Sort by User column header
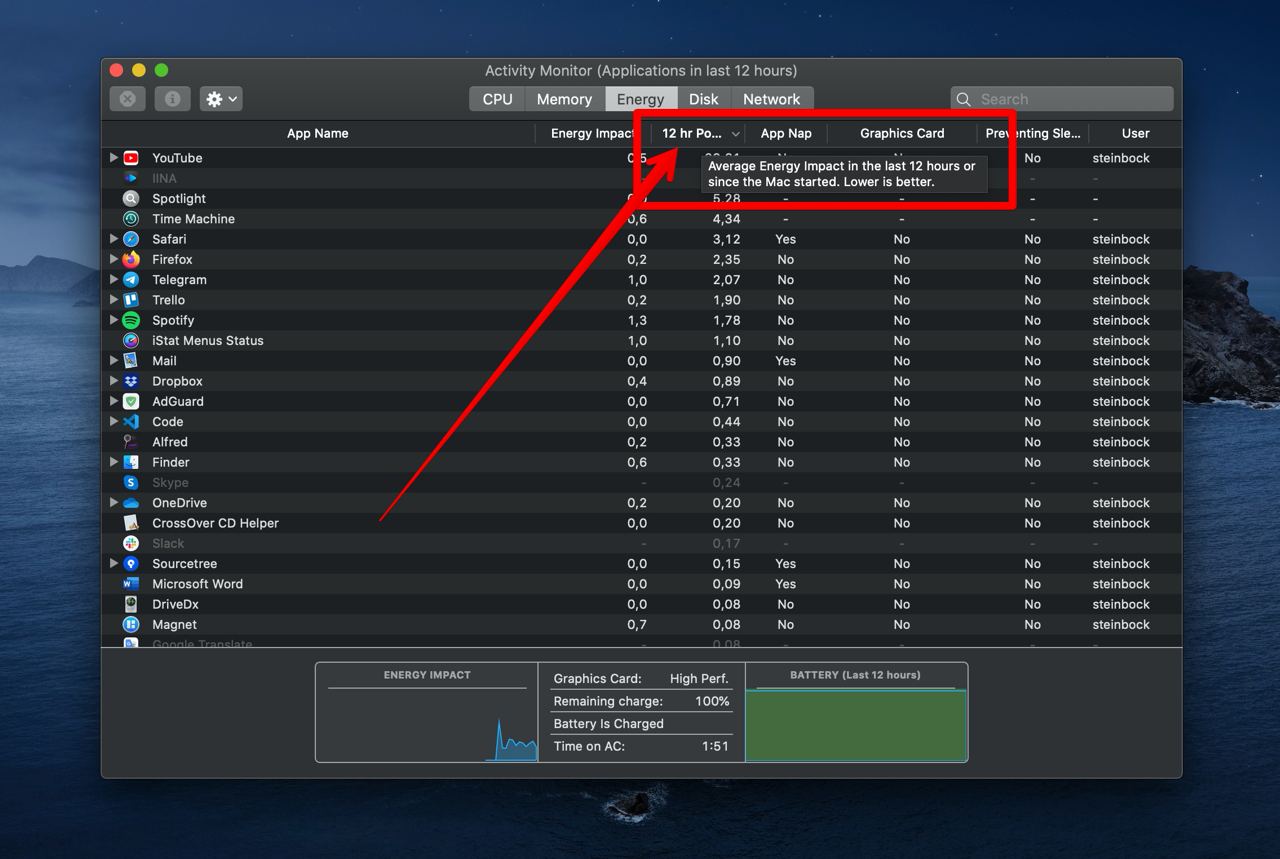 1135,133
